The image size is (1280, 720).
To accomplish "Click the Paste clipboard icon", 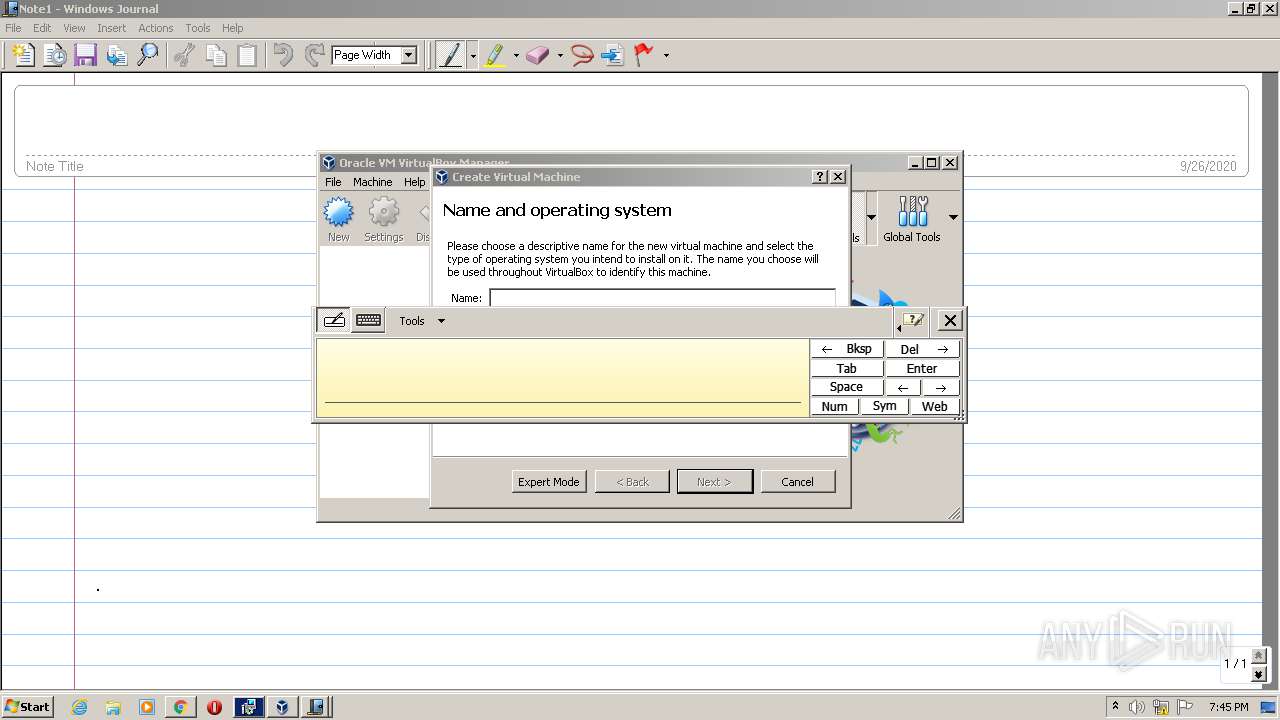I will coord(247,55).
